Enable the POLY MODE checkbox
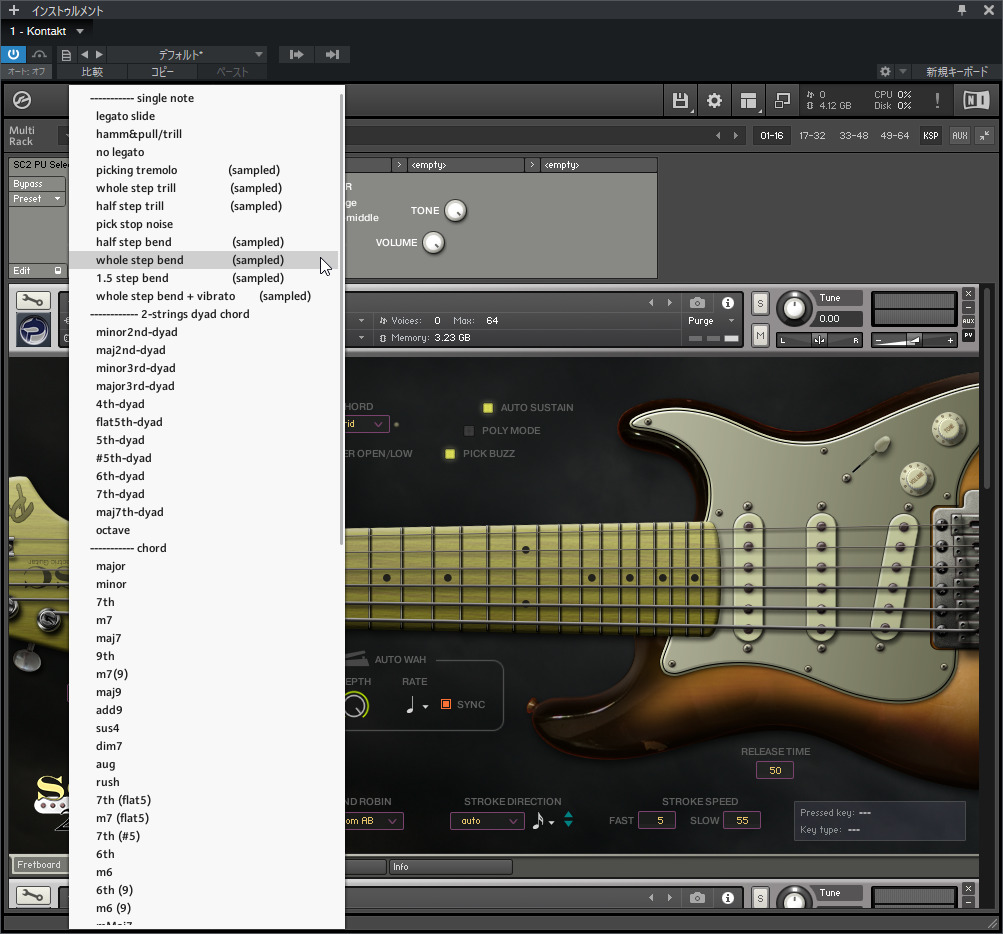Viewport: 1003px width, 934px height. (x=469, y=431)
